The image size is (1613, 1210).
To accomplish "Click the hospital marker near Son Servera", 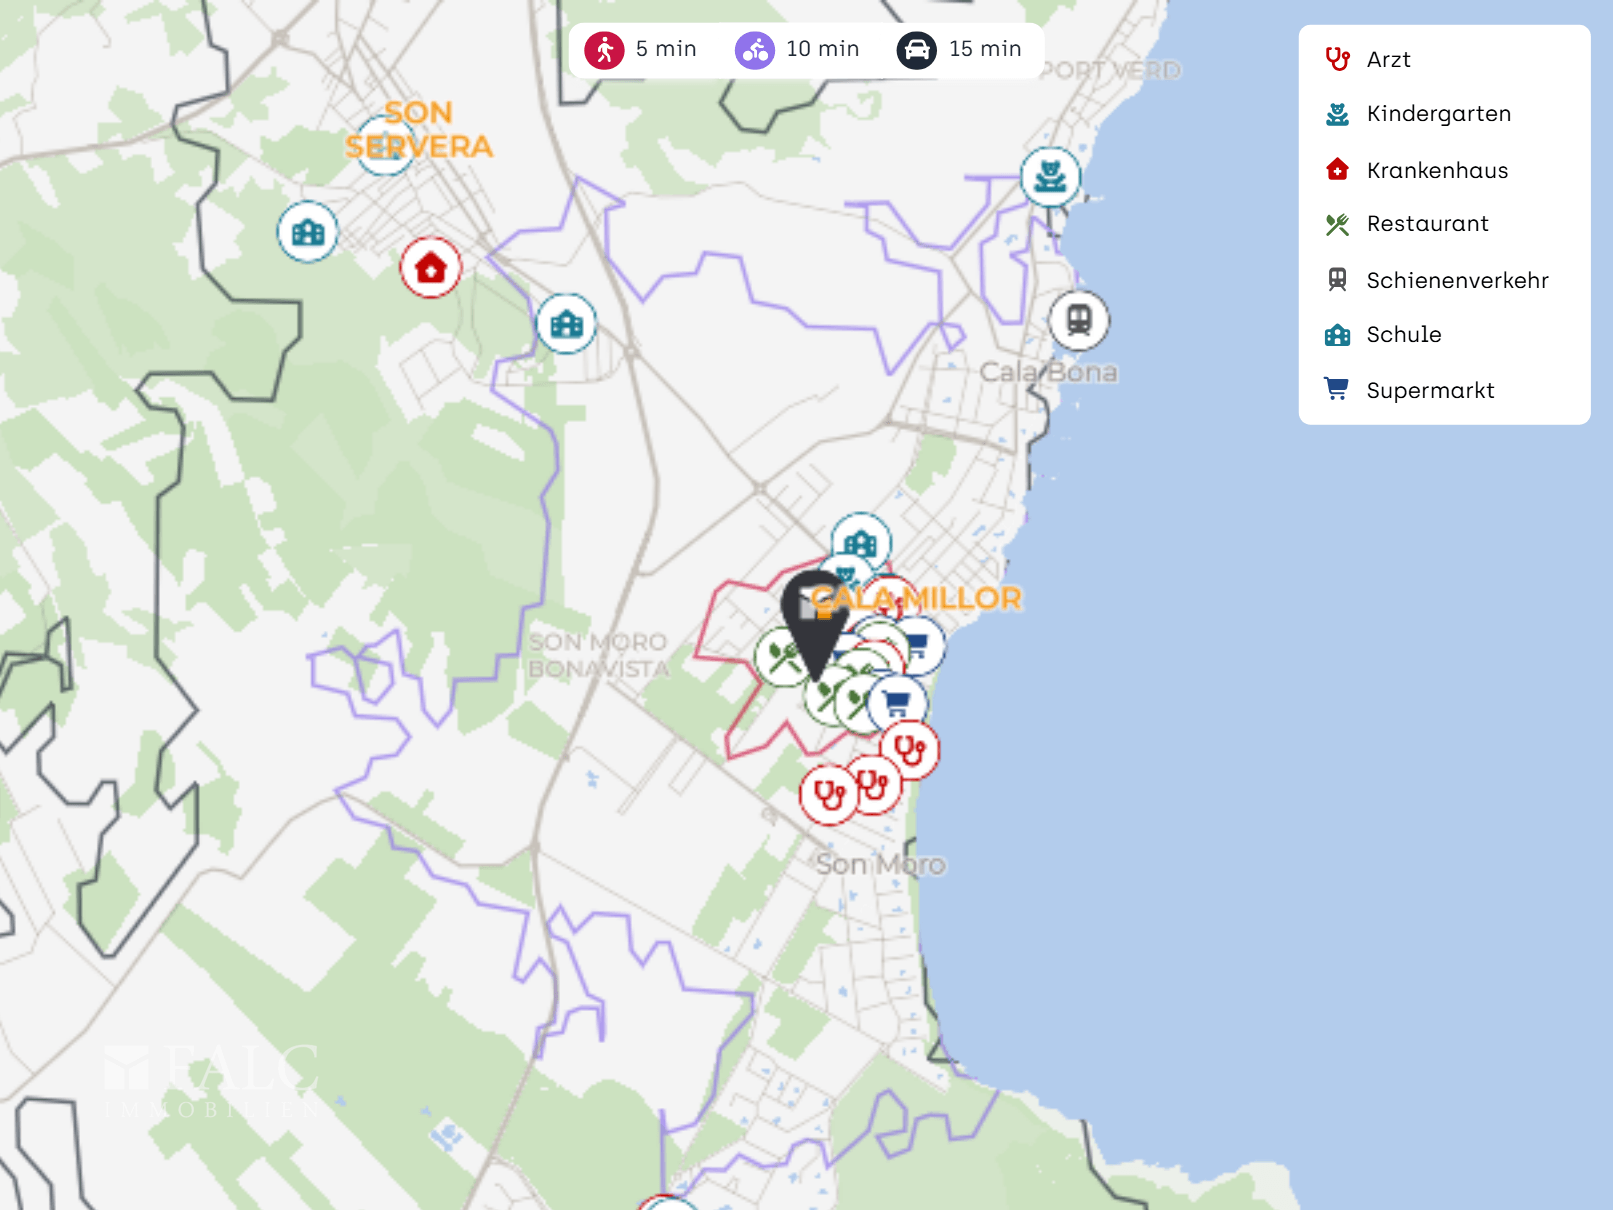I will coord(430,268).
